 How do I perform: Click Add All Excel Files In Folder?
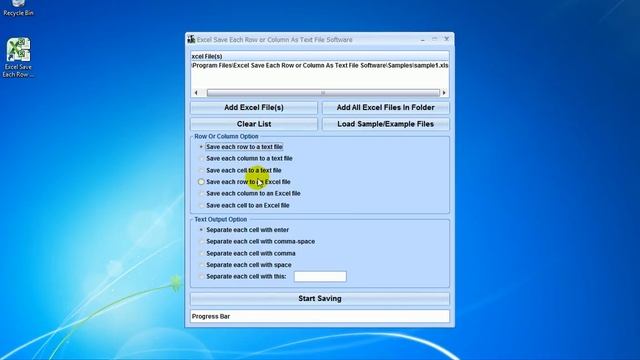pyautogui.click(x=385, y=108)
